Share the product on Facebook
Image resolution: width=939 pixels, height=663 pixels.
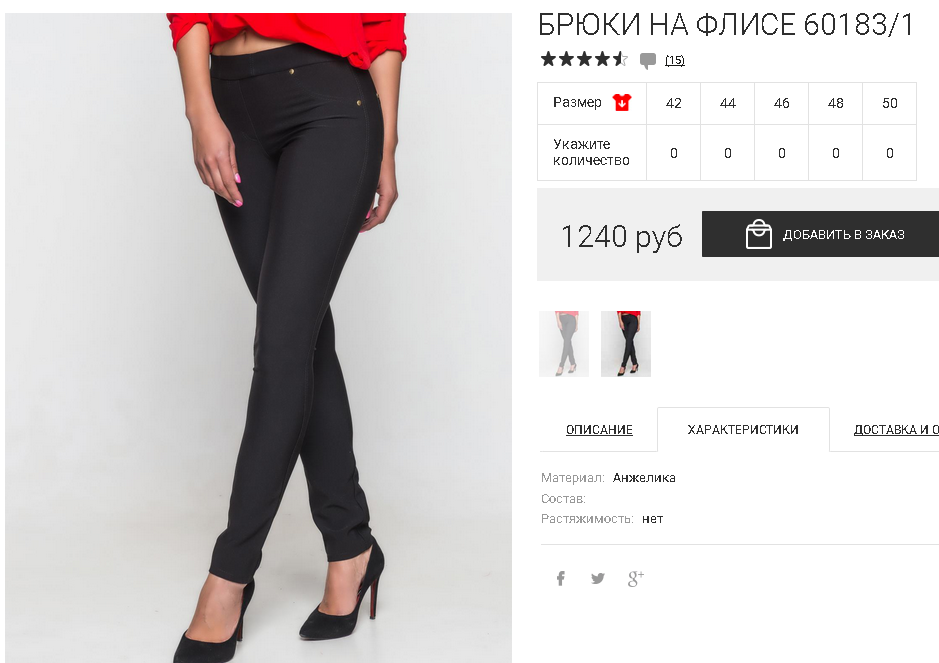coord(561,578)
